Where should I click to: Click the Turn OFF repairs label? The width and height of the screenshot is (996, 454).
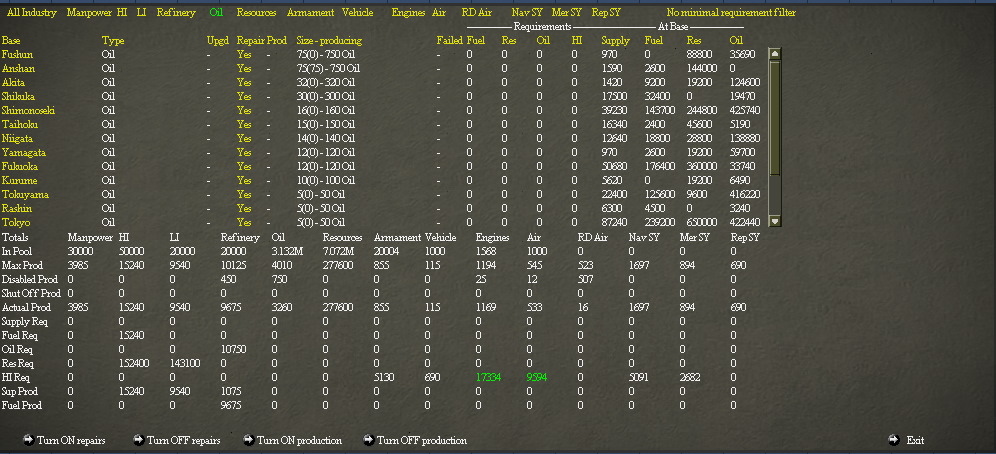184,440
